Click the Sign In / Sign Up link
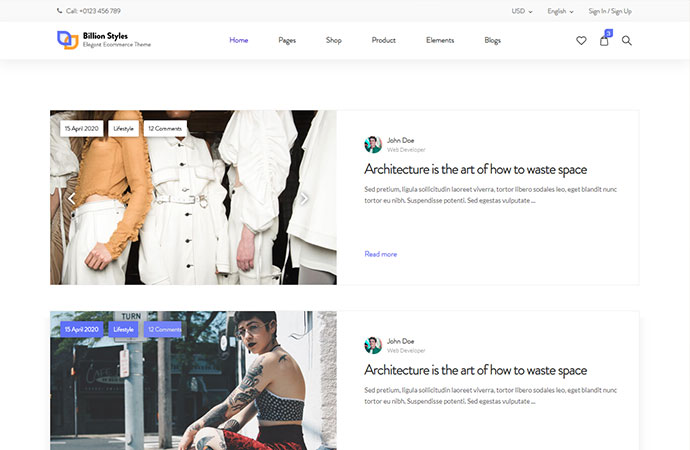 pos(610,11)
